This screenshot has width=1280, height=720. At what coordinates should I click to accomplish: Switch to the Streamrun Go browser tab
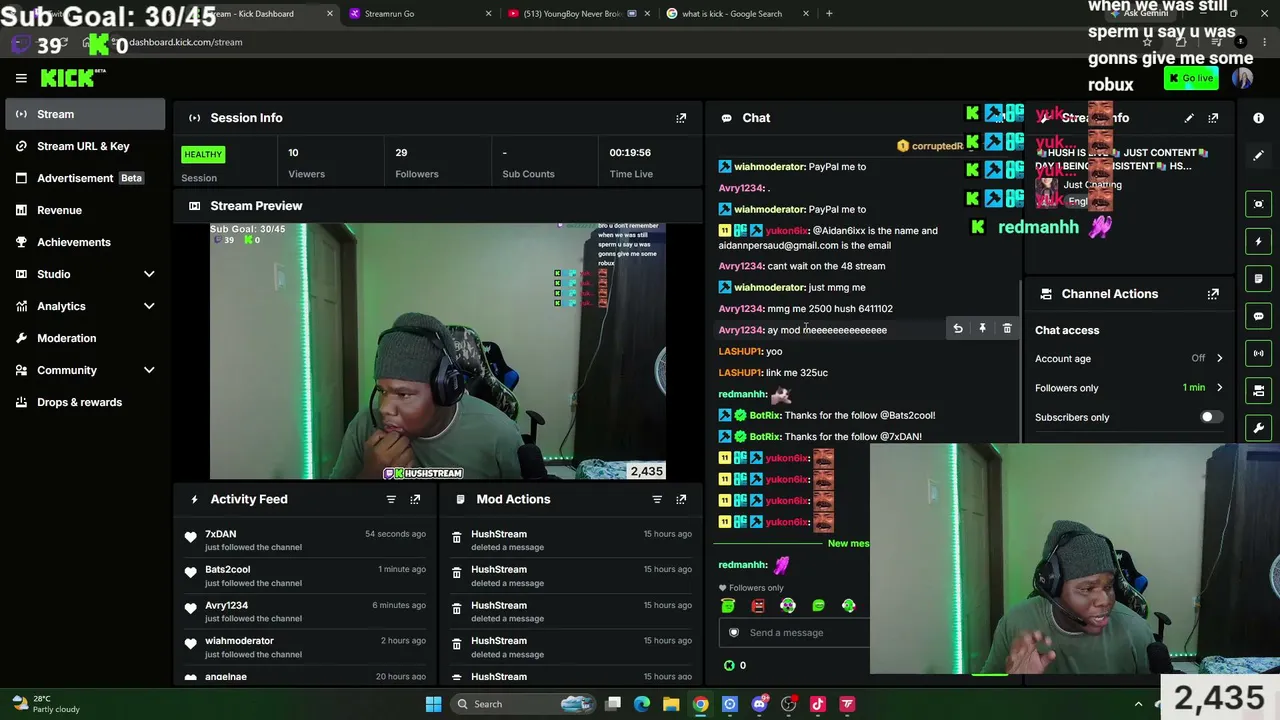pos(420,14)
